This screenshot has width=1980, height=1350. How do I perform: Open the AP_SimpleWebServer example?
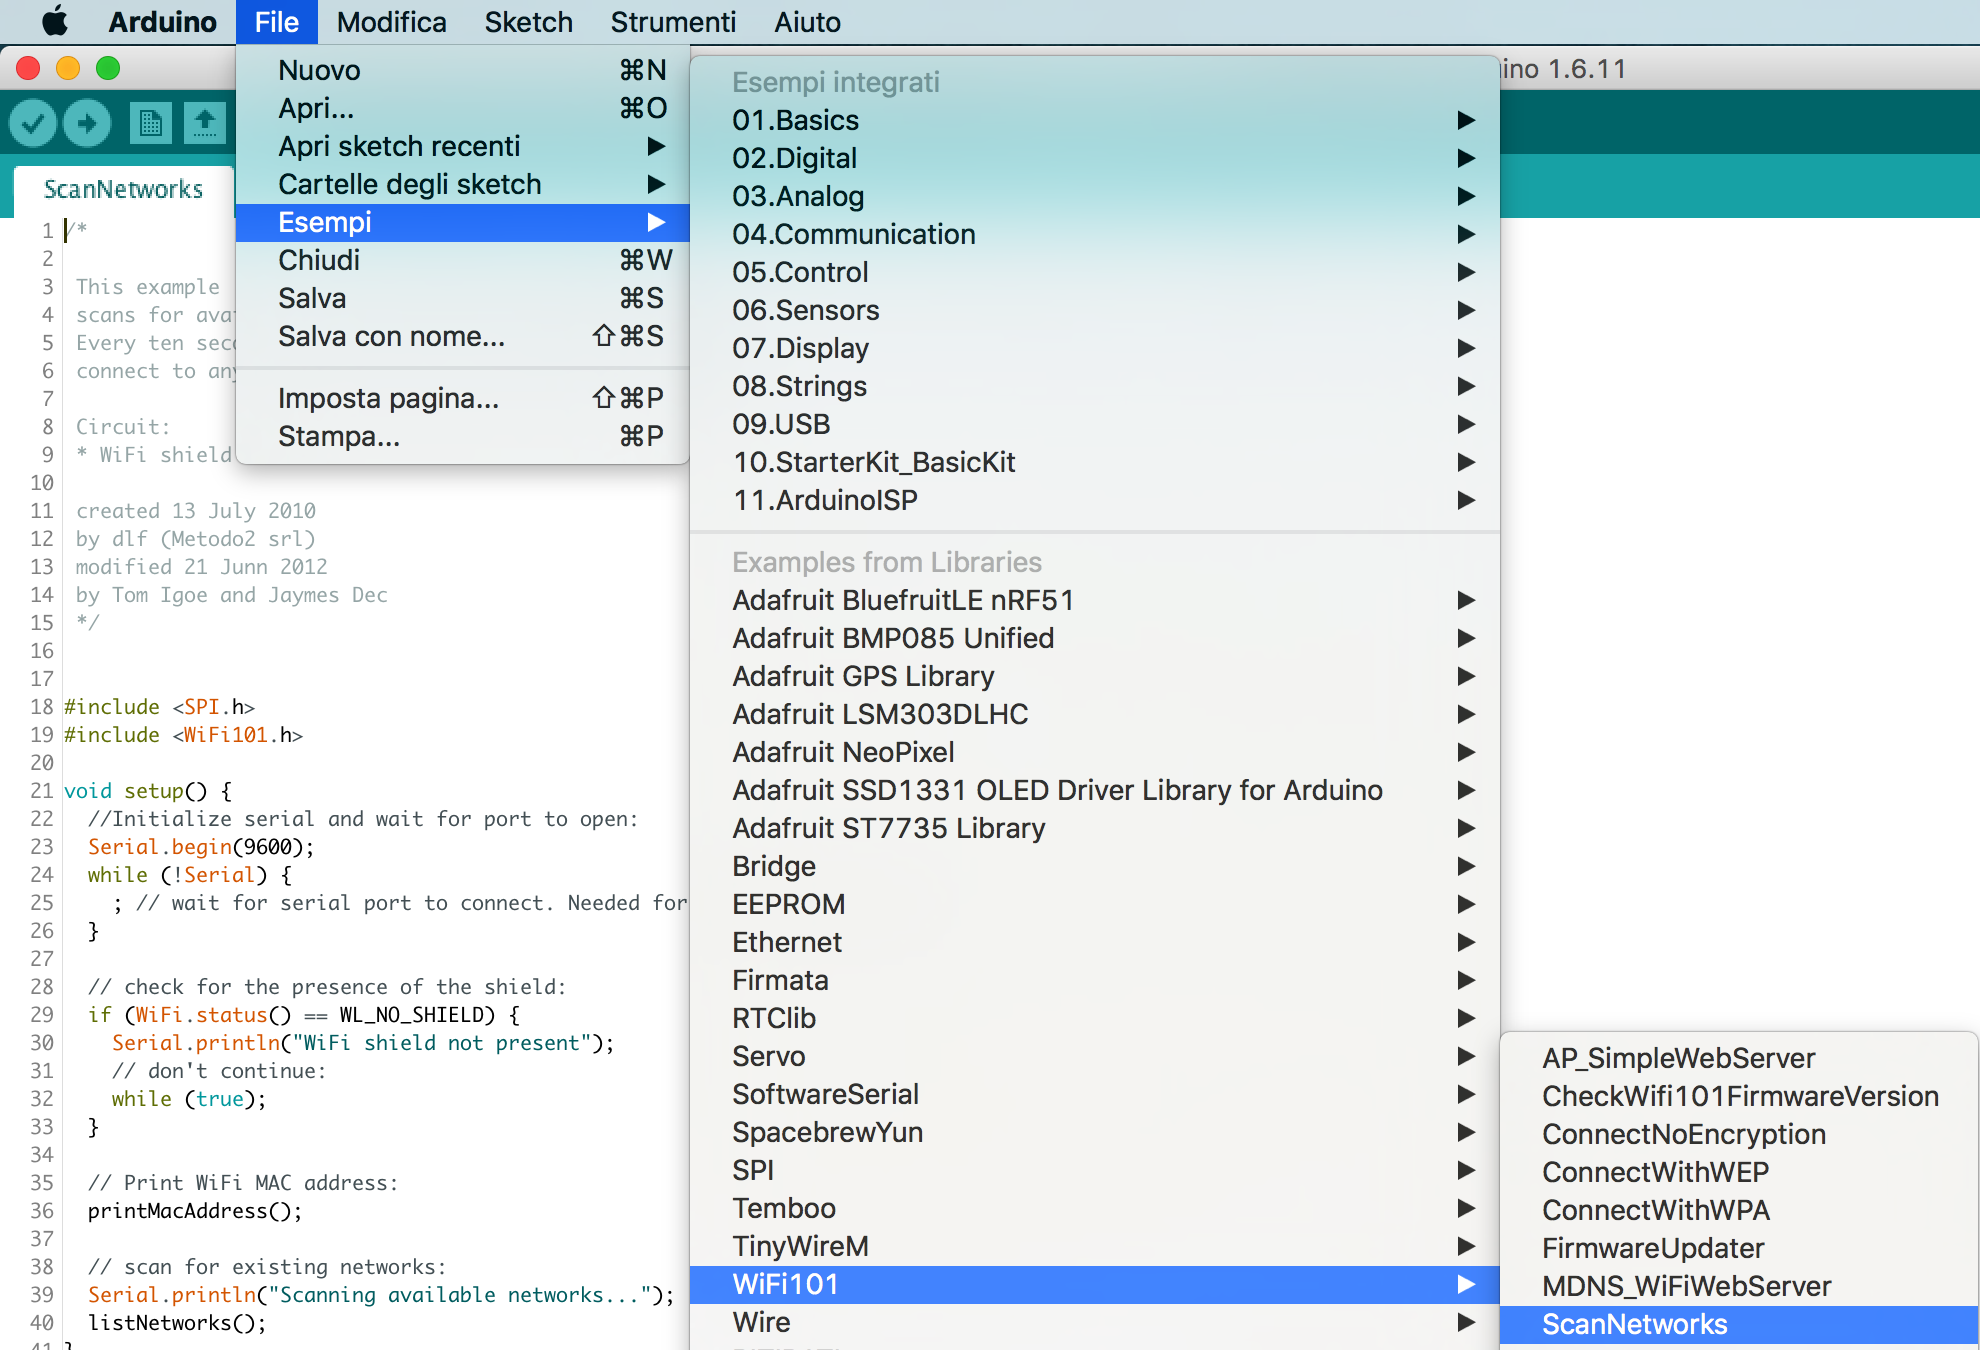[x=1678, y=1058]
